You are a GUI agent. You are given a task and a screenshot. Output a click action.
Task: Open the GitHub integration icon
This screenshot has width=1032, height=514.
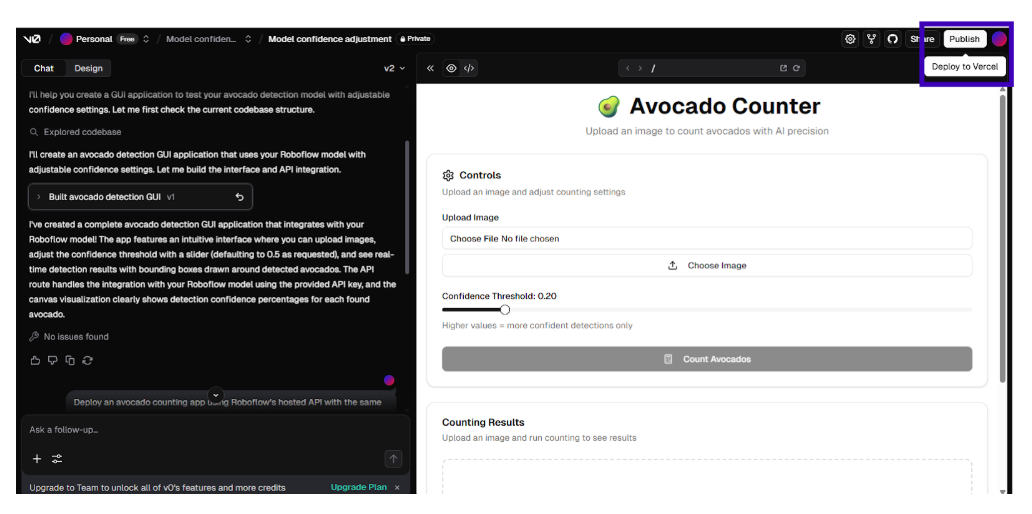tap(892, 39)
